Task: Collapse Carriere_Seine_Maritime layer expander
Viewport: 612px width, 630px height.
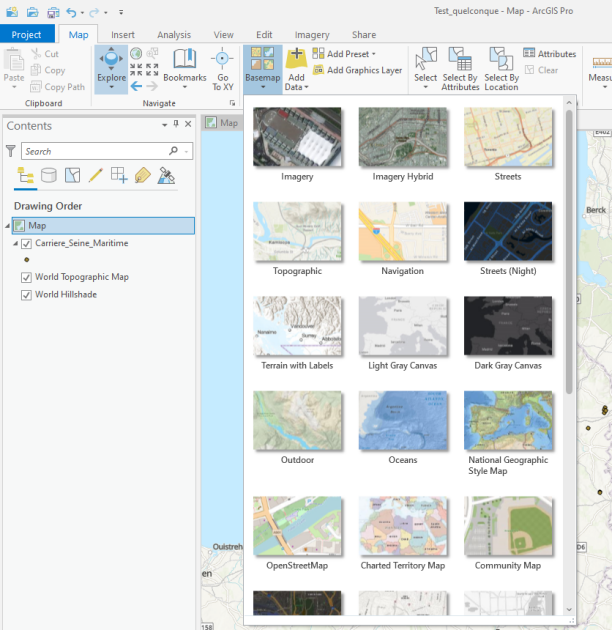Action: [16, 243]
